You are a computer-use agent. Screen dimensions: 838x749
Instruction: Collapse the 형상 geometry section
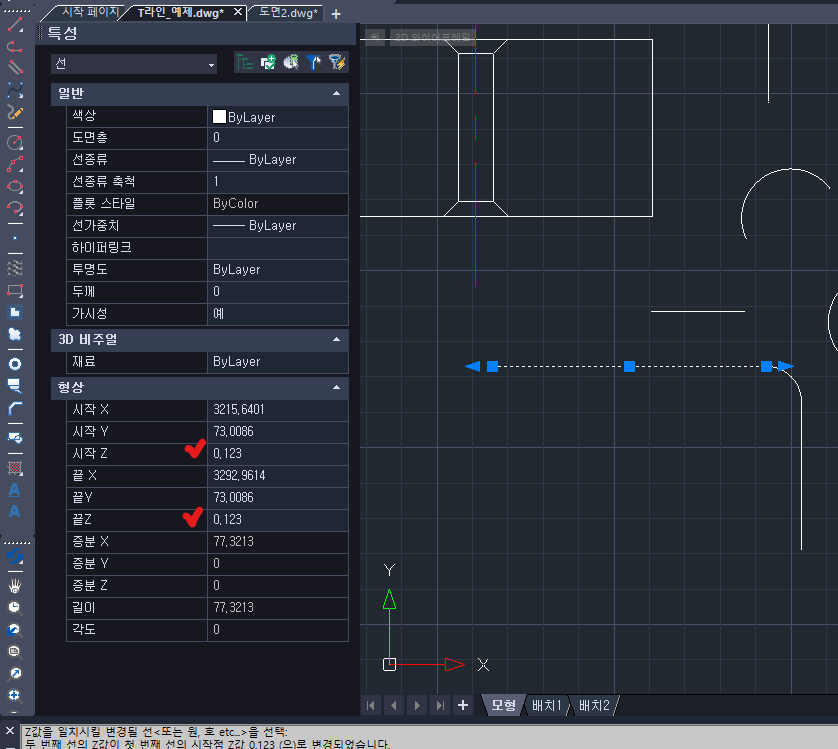coord(336,386)
